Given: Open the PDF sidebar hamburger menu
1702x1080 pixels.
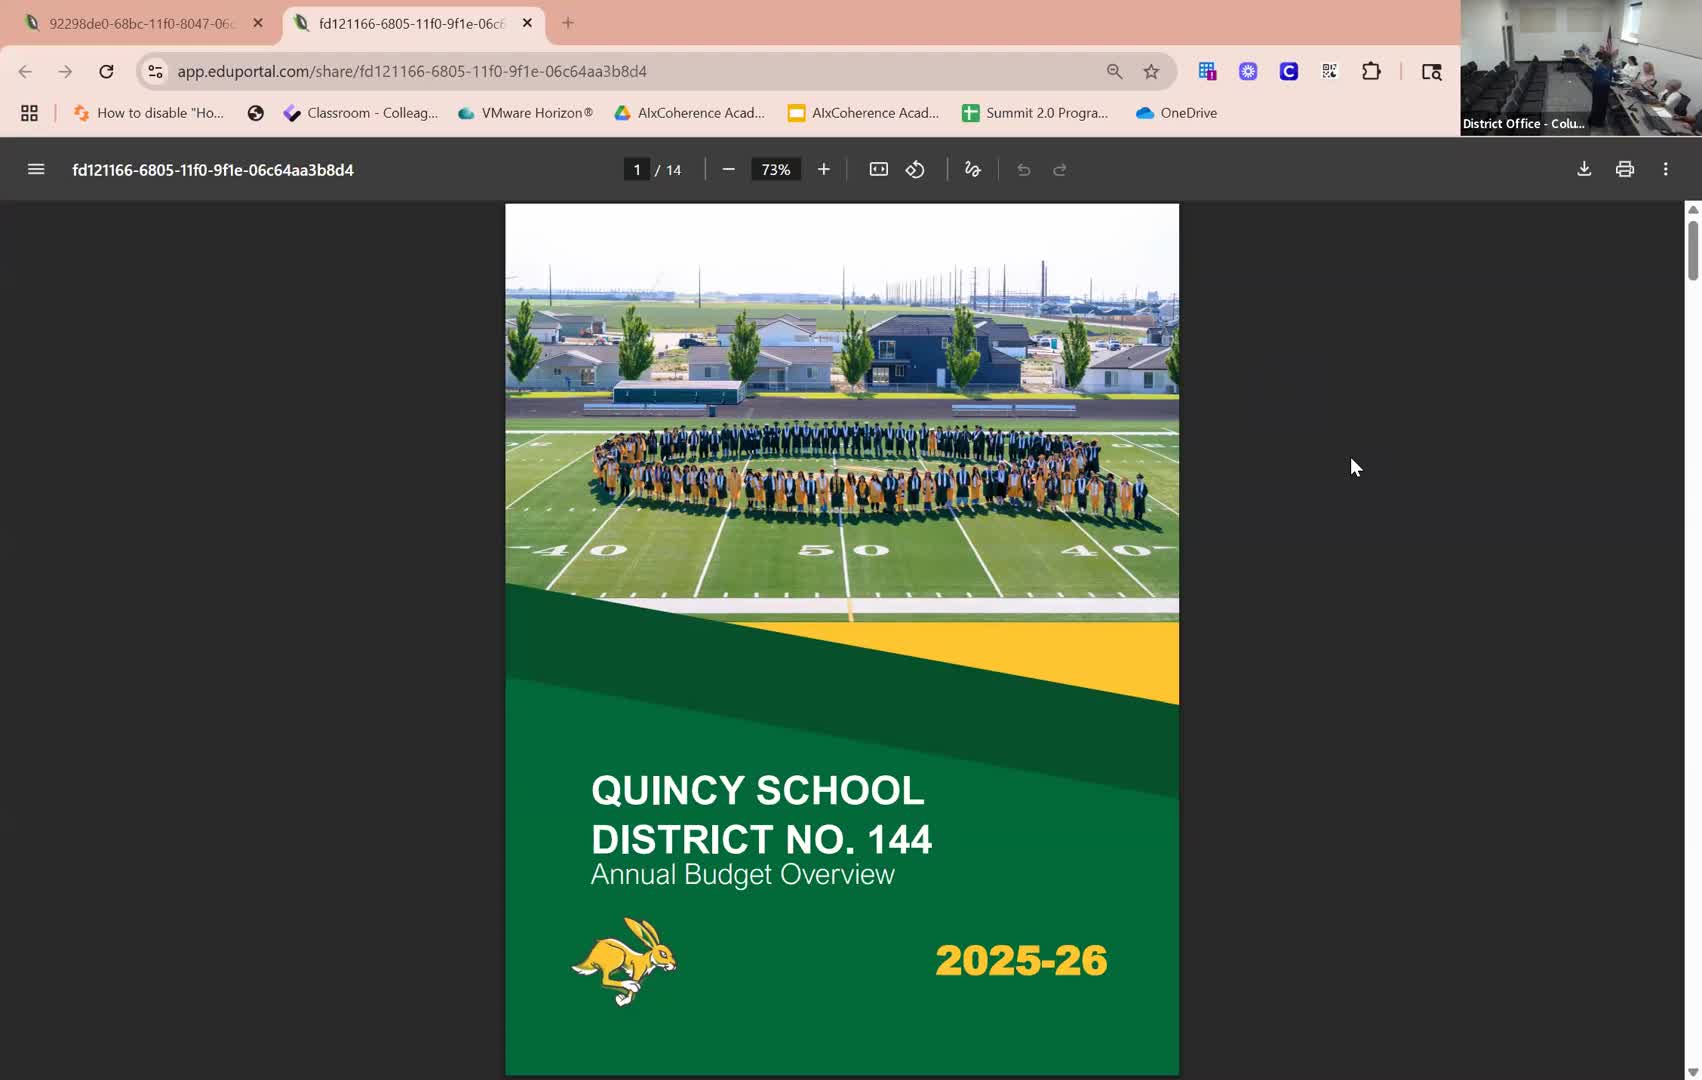Looking at the screenshot, I should point(36,169).
